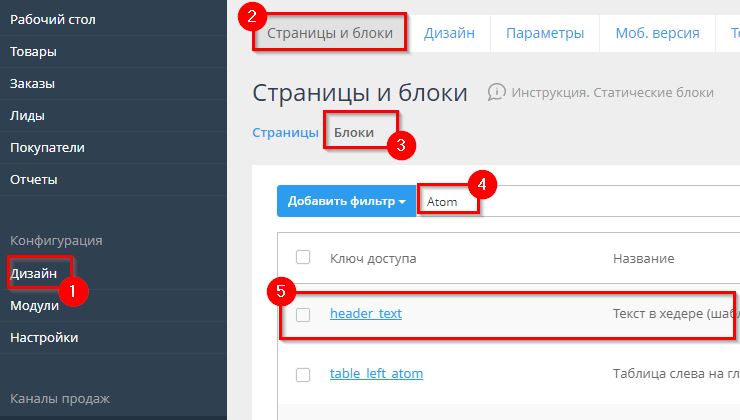Image resolution: width=740 pixels, height=420 pixels.
Task: Select Модули in the sidebar
Action: pyautogui.click(x=35, y=306)
